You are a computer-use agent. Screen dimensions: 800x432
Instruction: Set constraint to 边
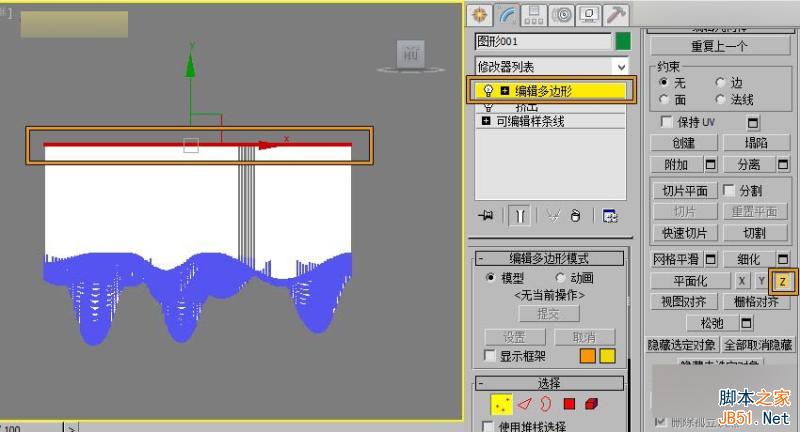pyautogui.click(x=720, y=82)
